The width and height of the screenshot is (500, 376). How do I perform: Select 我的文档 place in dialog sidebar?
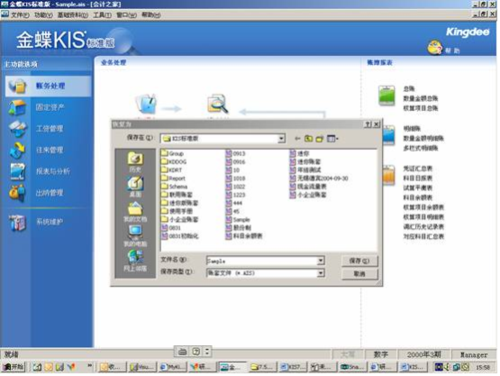coord(135,212)
